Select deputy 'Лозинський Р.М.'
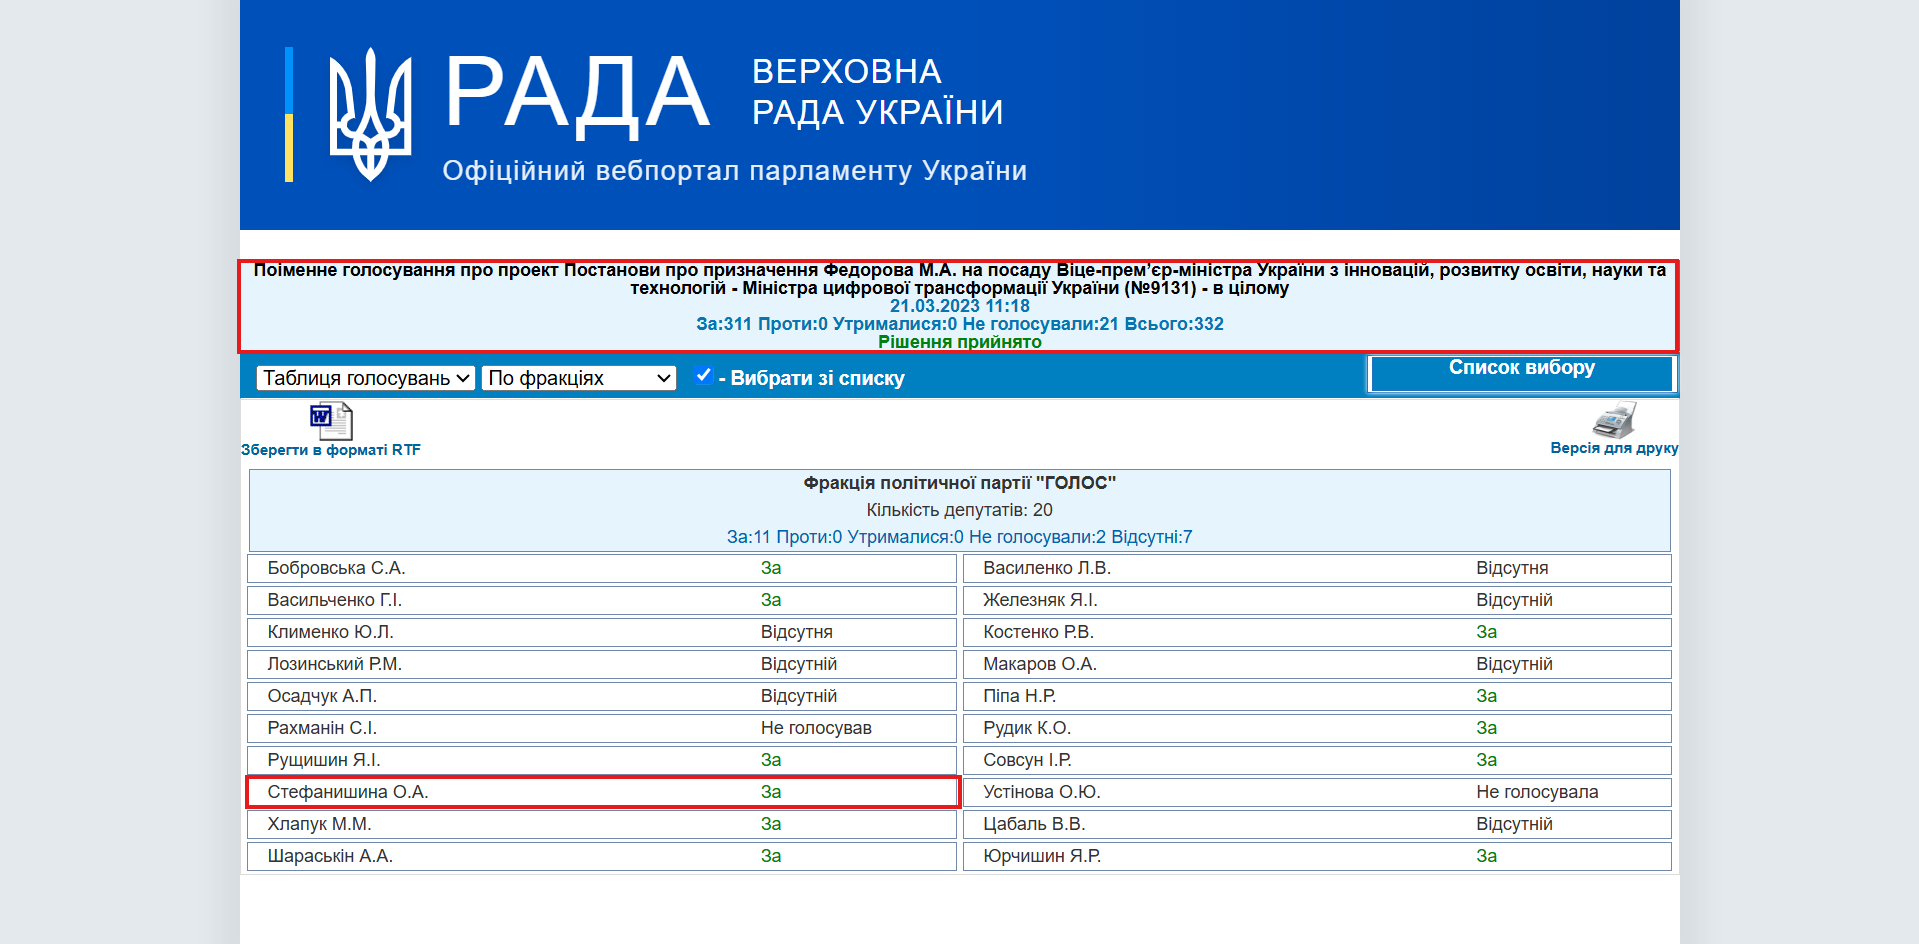The height and width of the screenshot is (944, 1919). point(334,664)
